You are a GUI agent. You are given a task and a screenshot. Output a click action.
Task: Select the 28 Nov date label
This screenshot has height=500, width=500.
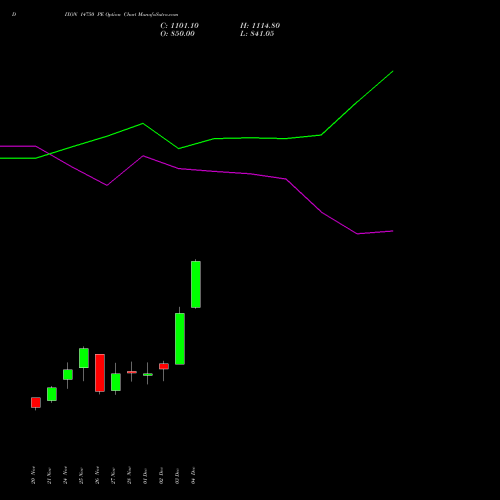pos(129,475)
